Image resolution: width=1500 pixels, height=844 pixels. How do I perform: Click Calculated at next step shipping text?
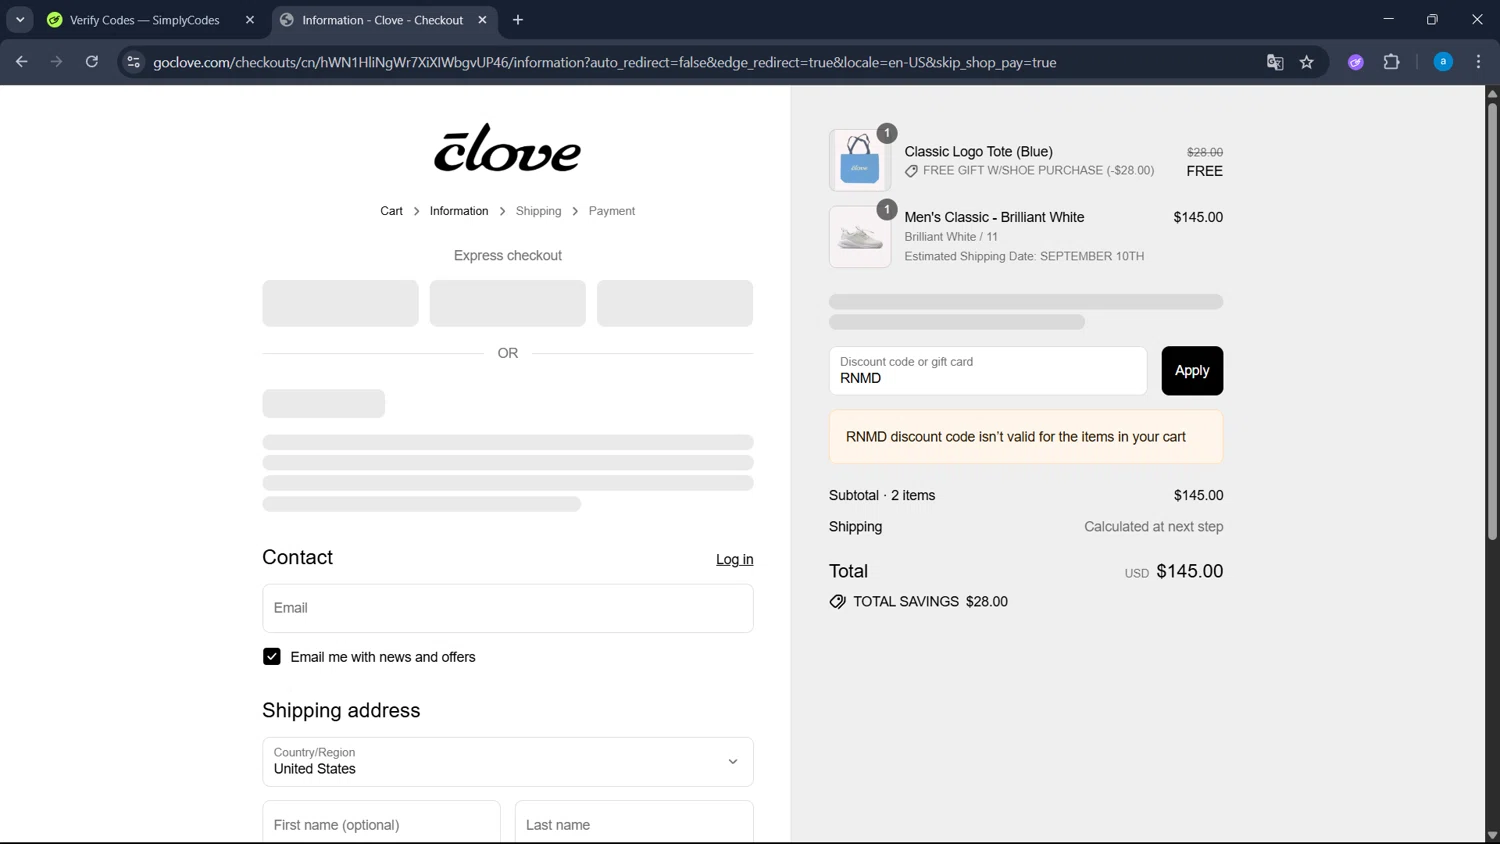[1153, 527]
